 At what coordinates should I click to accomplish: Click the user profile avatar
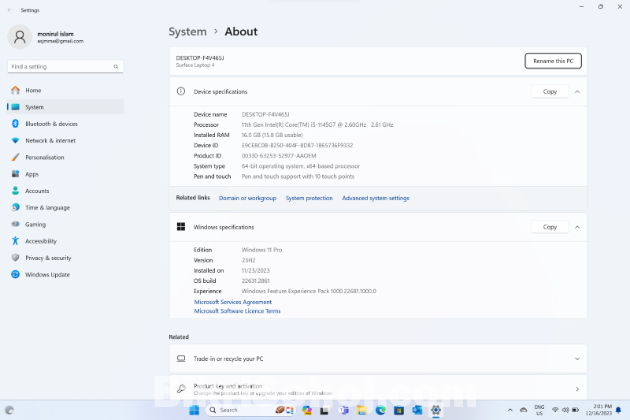(20, 37)
